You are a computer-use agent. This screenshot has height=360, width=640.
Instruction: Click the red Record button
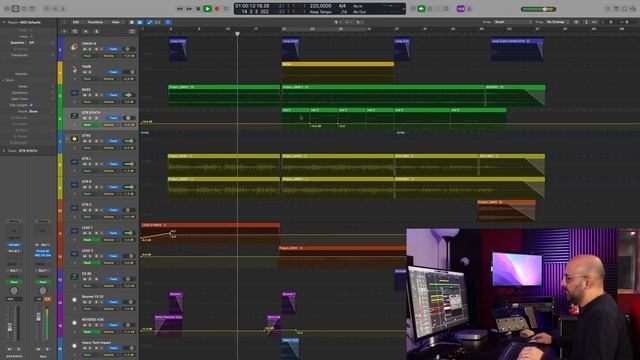coord(217,9)
